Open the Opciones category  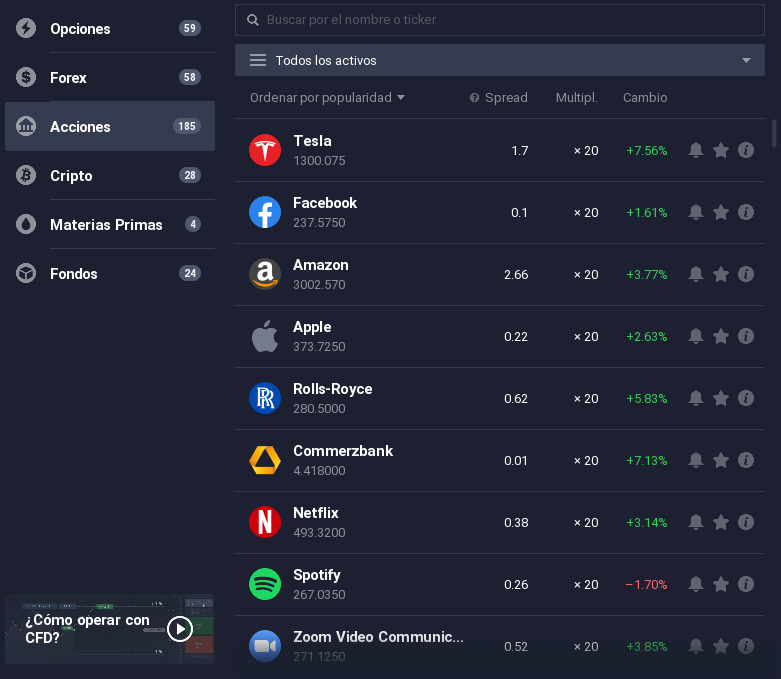(x=110, y=28)
